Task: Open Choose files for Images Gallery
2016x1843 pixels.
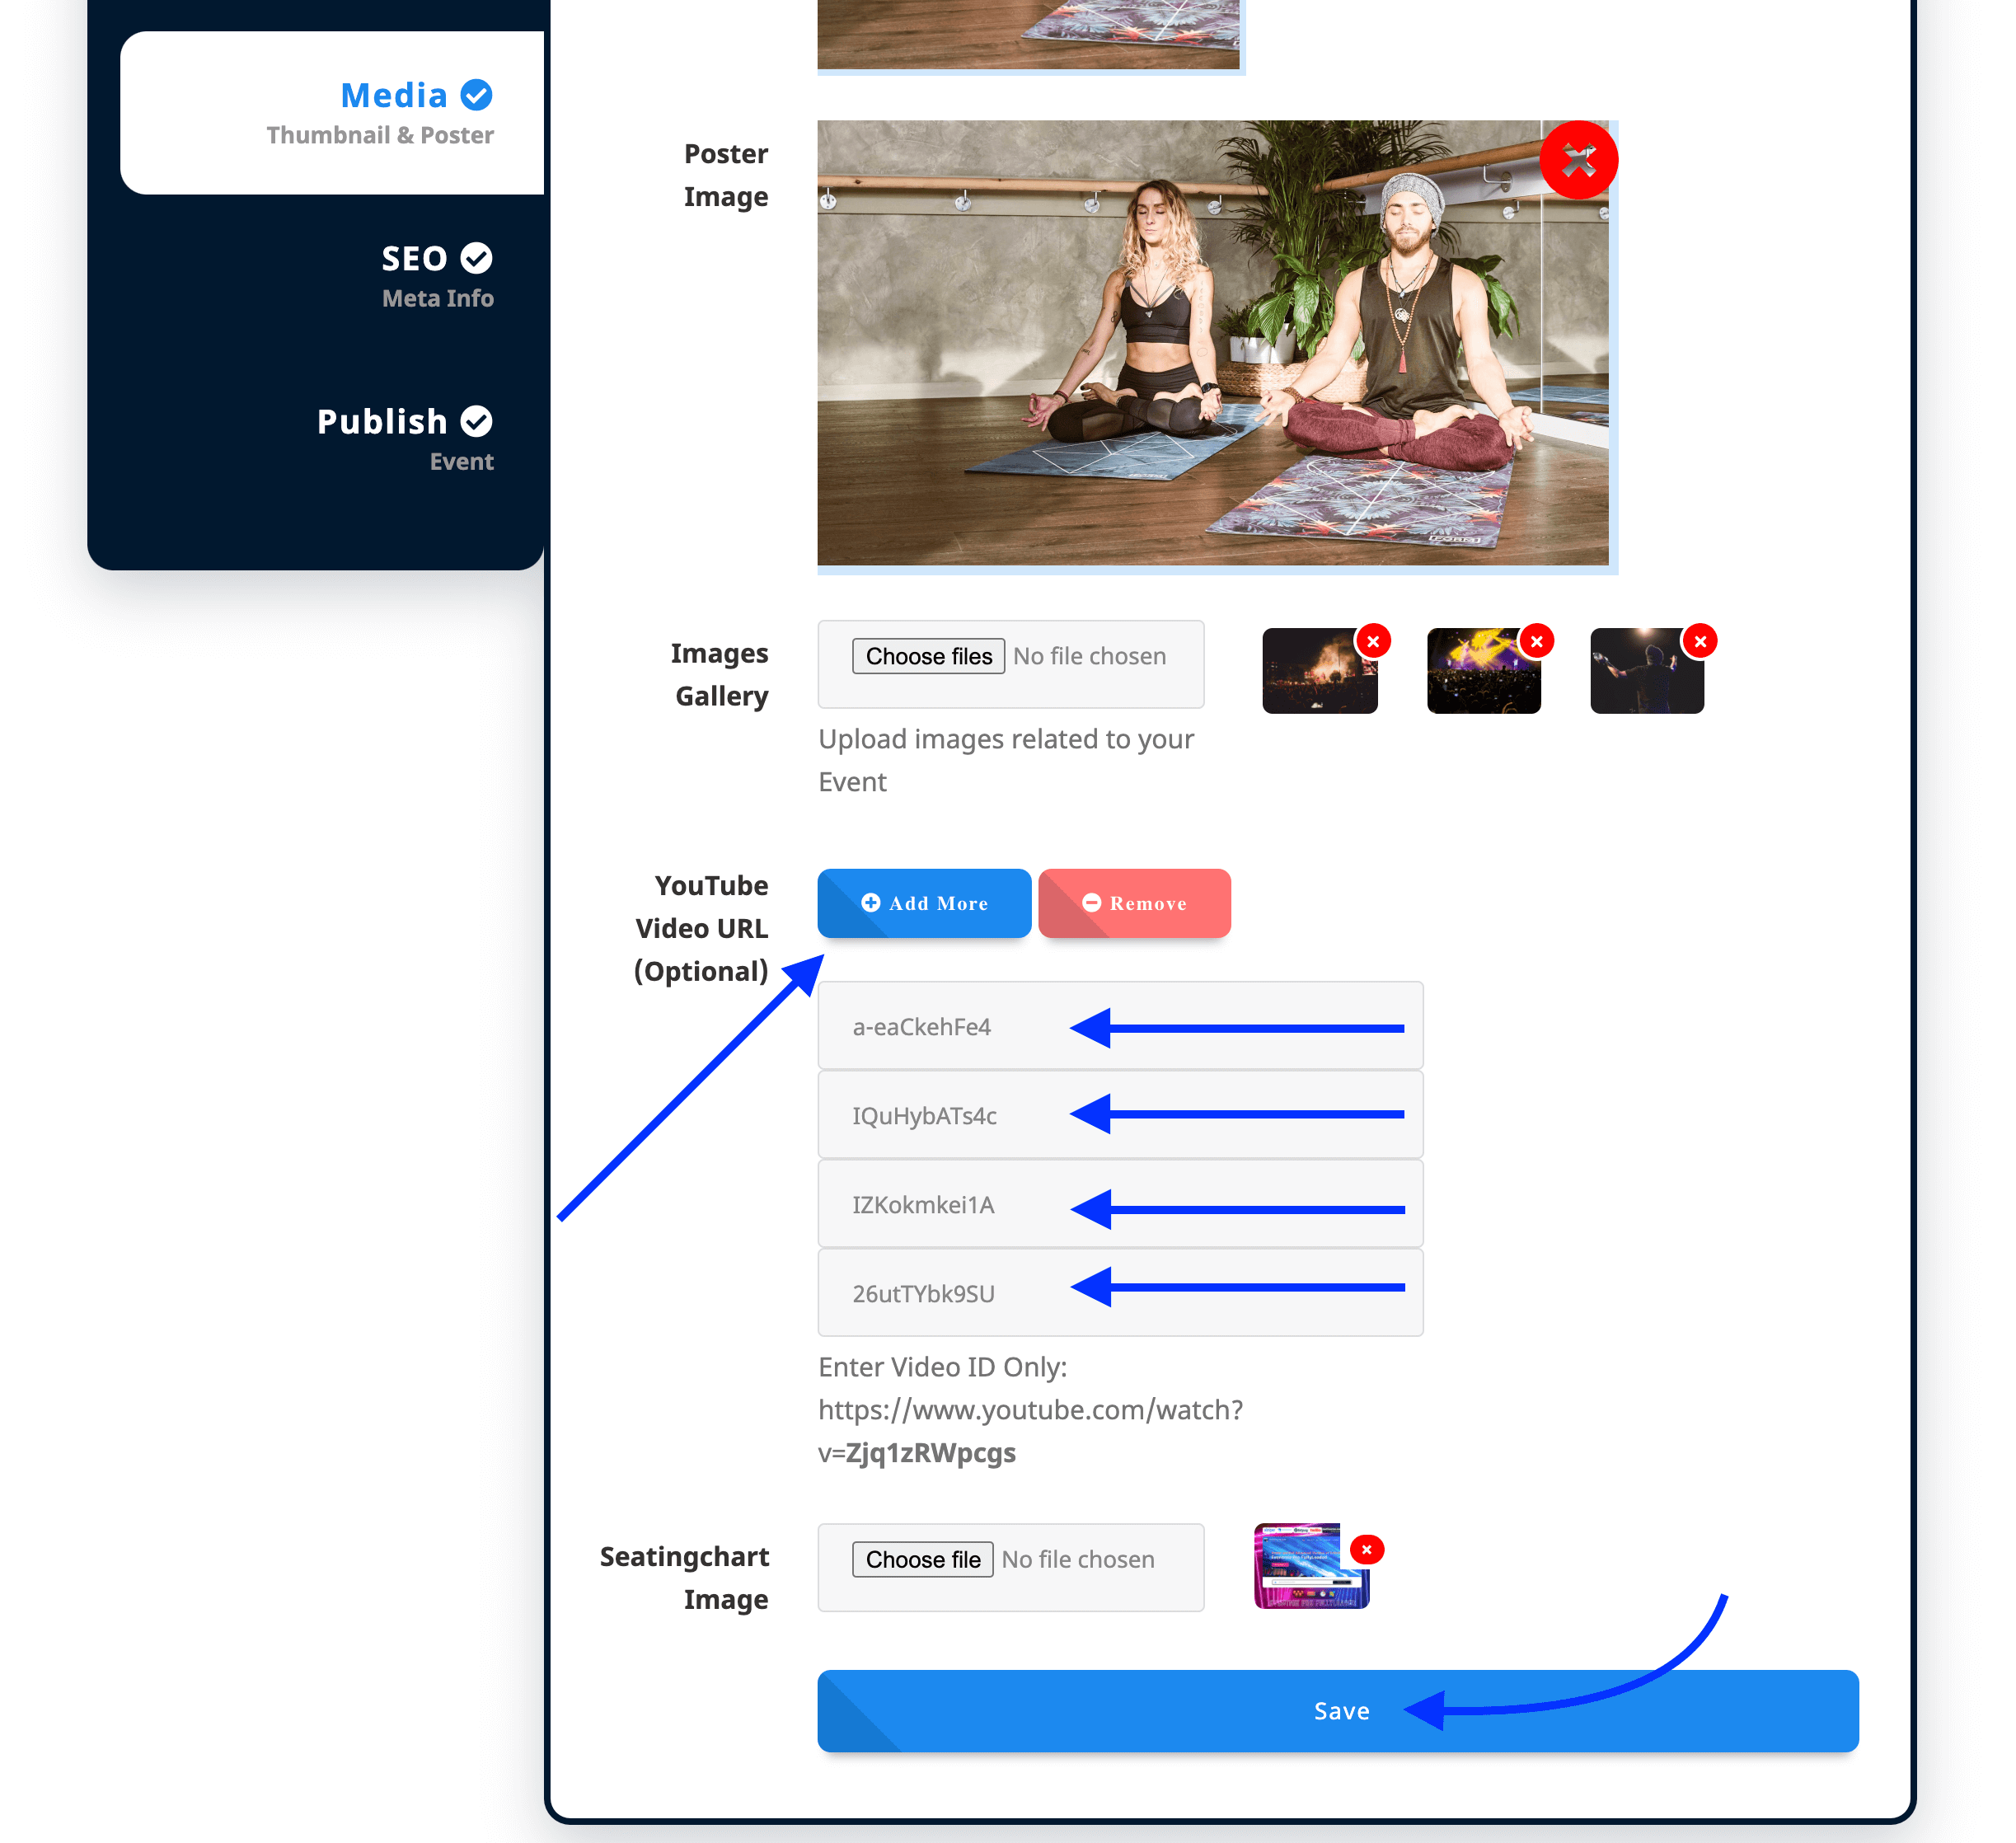Action: pos(927,656)
